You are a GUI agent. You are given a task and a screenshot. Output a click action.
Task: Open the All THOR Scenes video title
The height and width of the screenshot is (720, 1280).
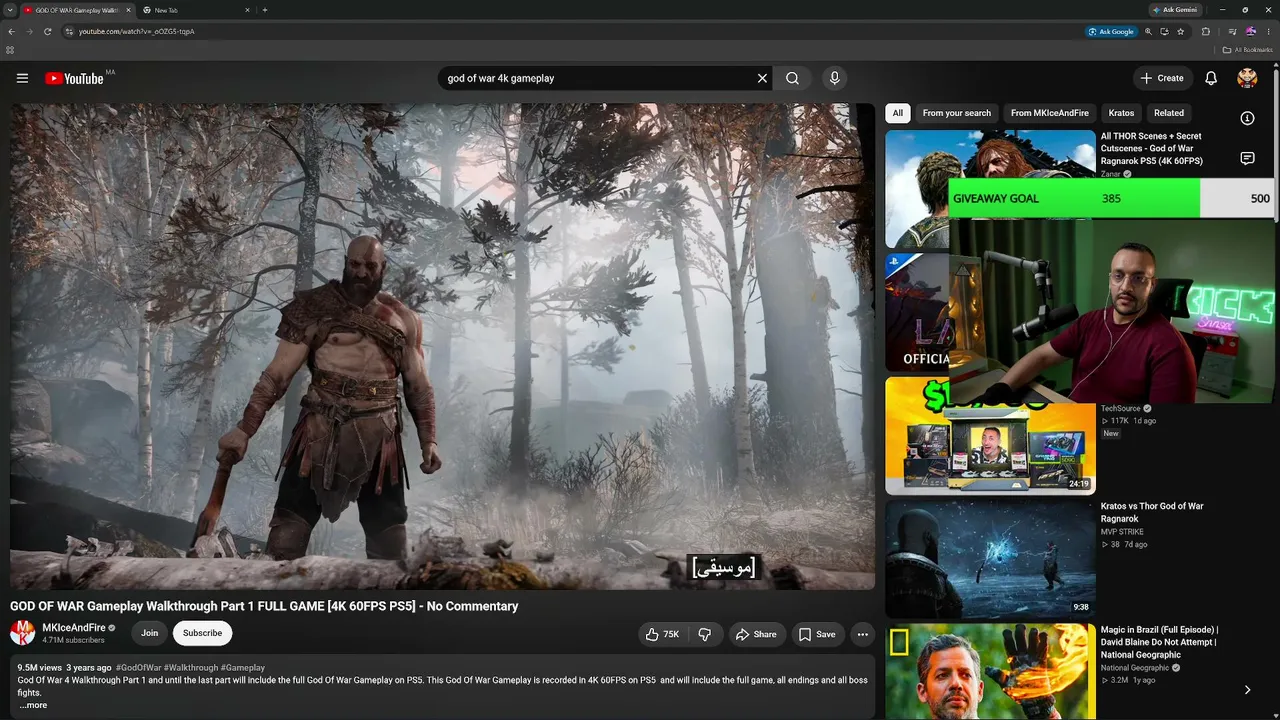(1151, 149)
